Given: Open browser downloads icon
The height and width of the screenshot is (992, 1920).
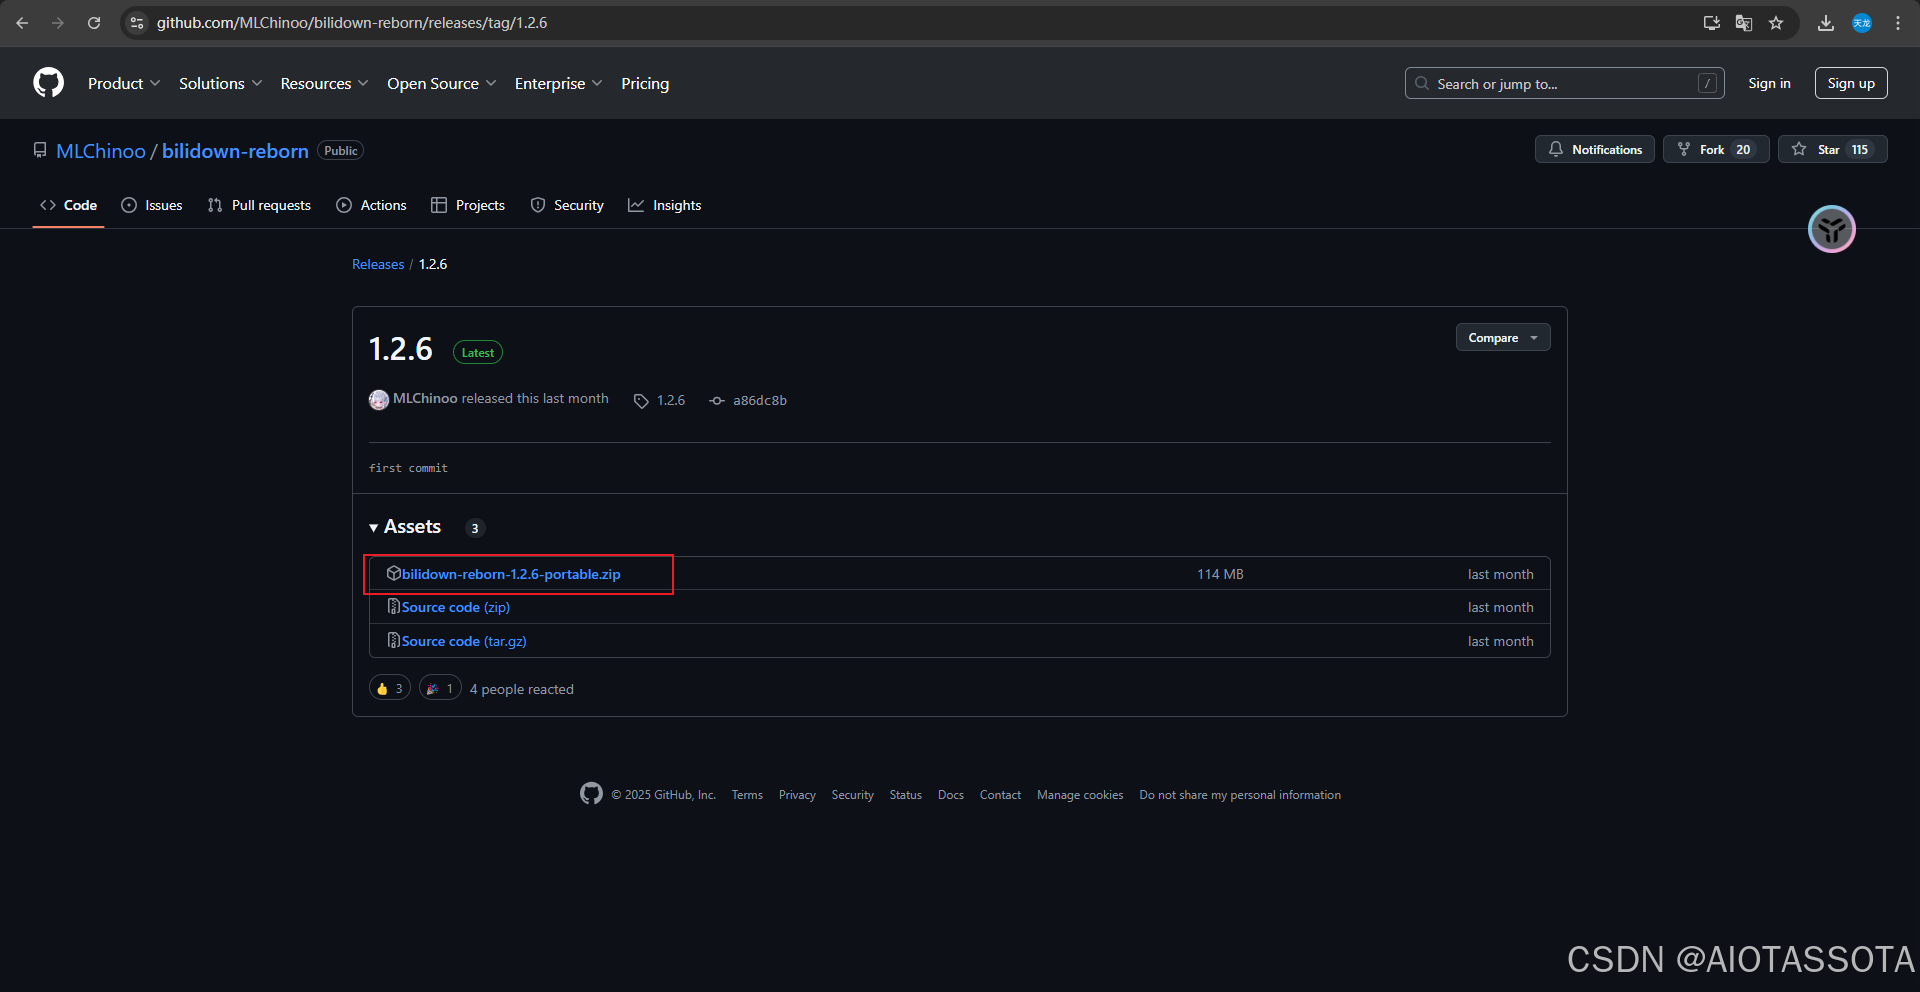Looking at the screenshot, I should click(x=1826, y=23).
